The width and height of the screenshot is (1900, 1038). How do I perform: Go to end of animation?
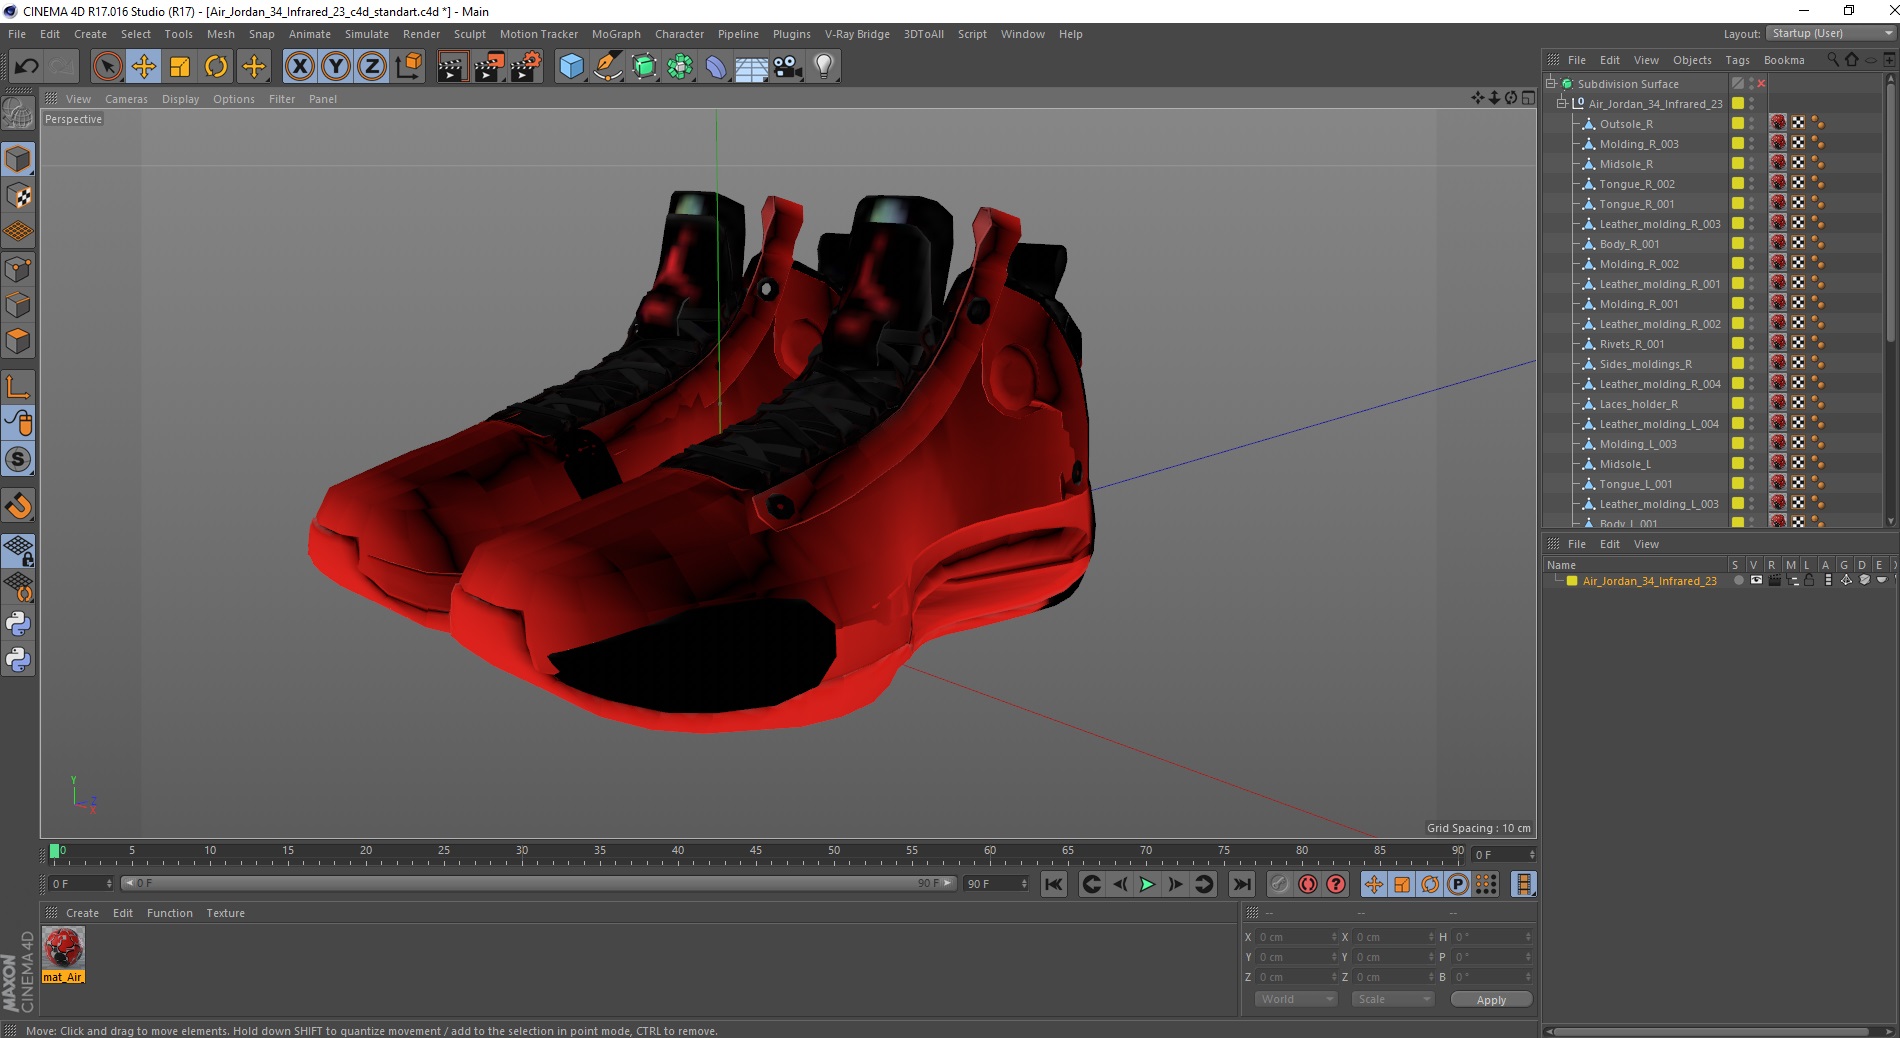point(1241,884)
